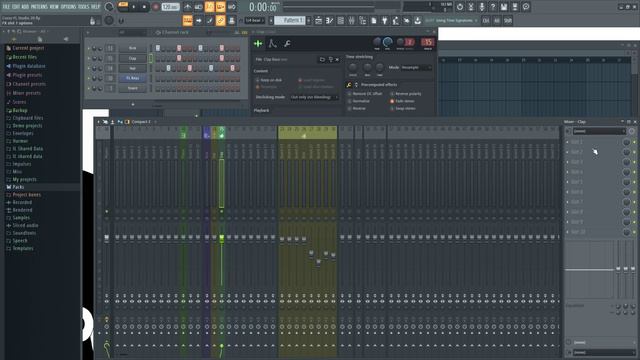Mute the Hat channel via green LED

[x=89, y=68]
